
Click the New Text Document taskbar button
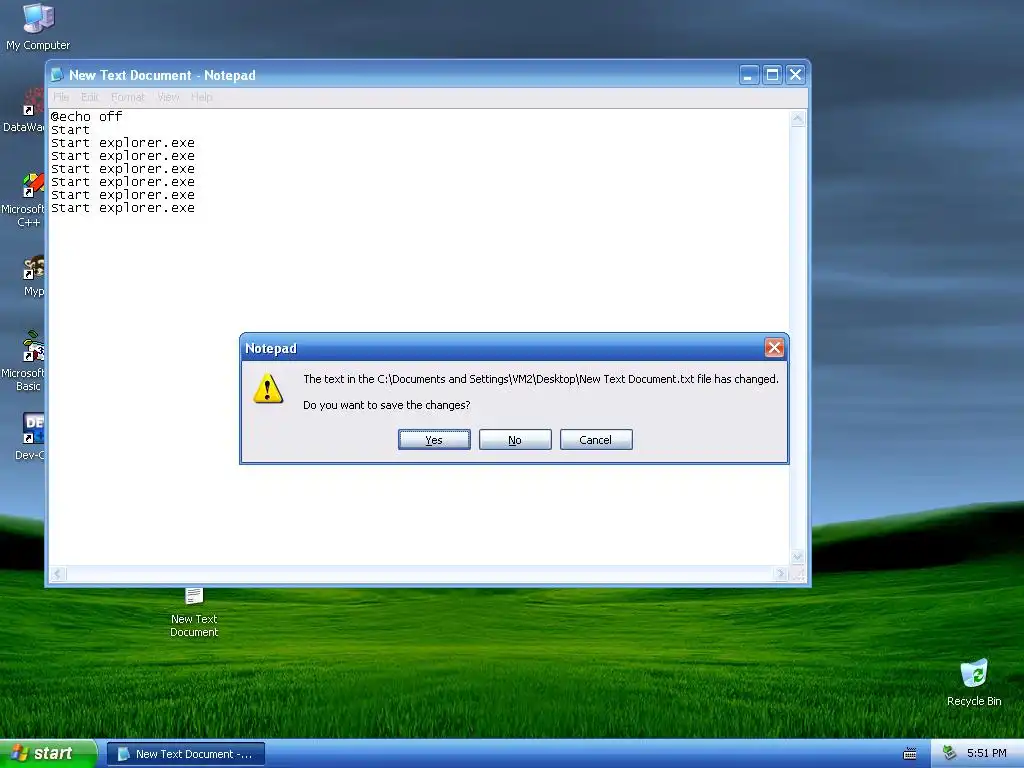(x=185, y=754)
